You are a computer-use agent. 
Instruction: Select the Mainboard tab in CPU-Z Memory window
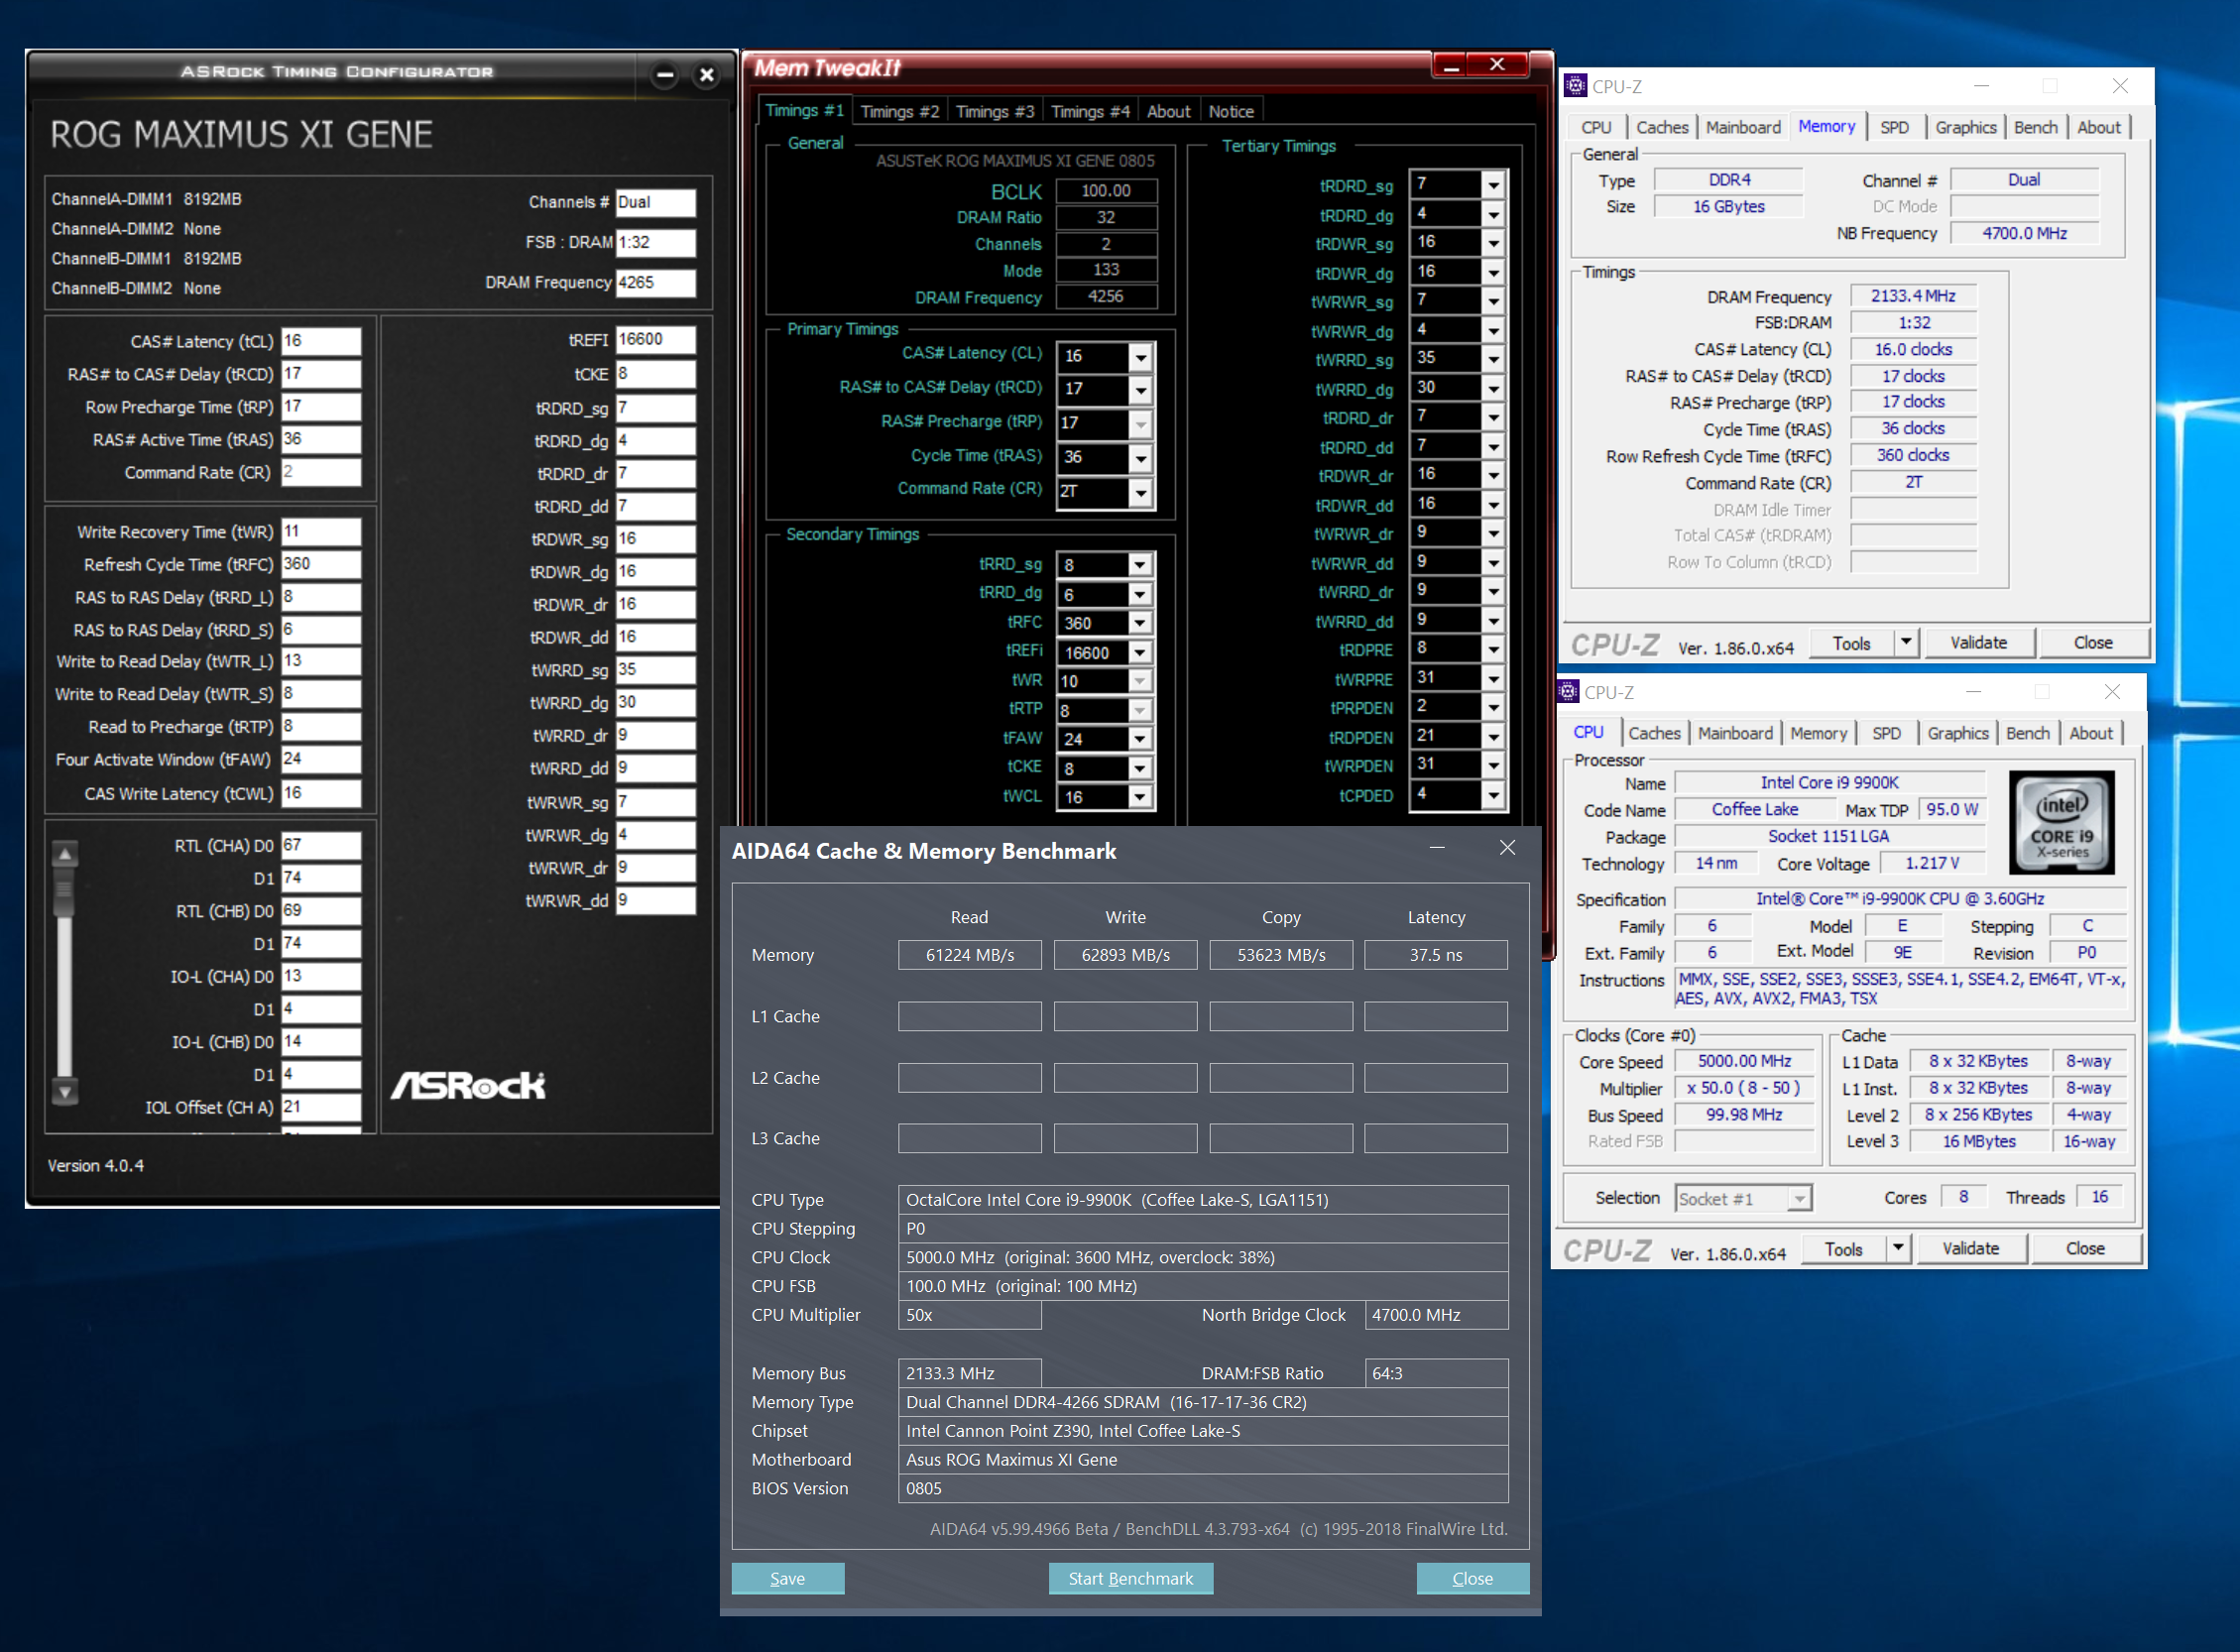pos(1743,128)
